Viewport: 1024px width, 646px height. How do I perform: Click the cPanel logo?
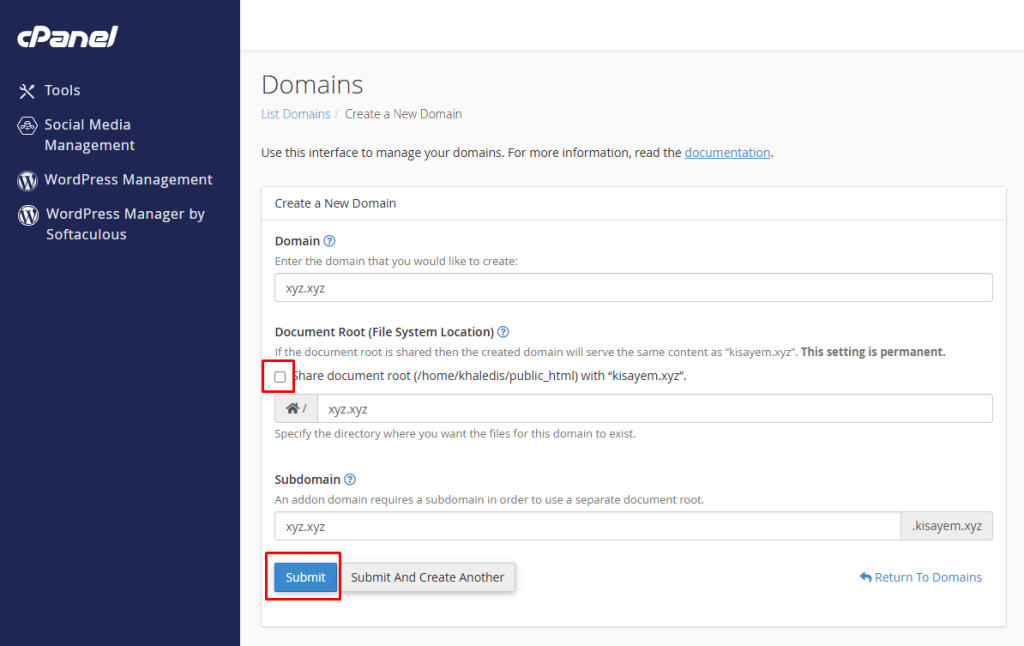(x=68, y=38)
